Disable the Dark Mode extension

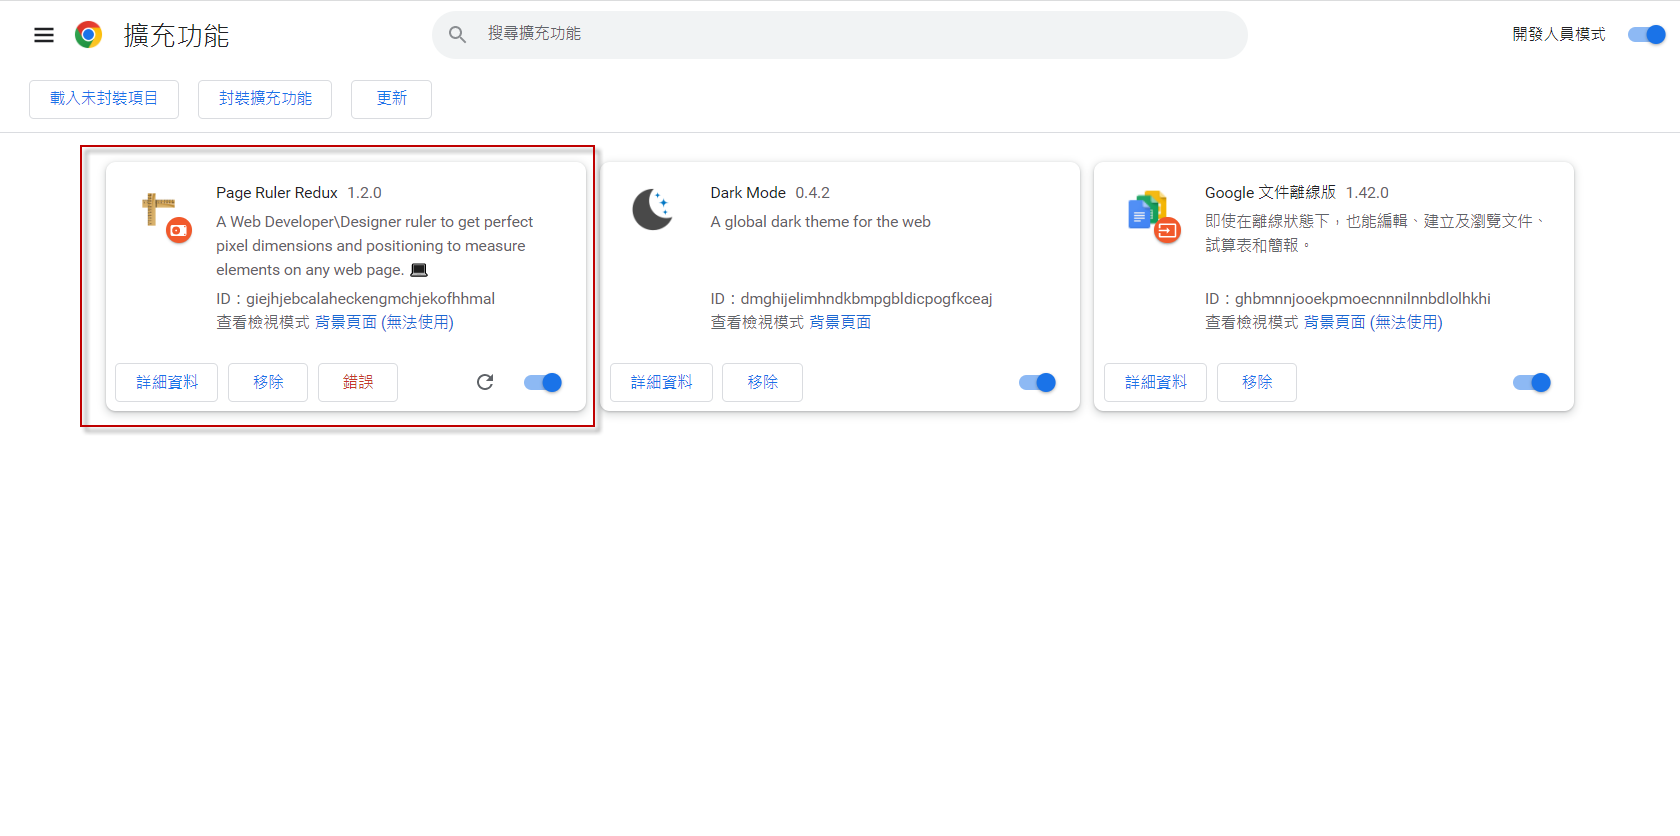coord(1037,382)
